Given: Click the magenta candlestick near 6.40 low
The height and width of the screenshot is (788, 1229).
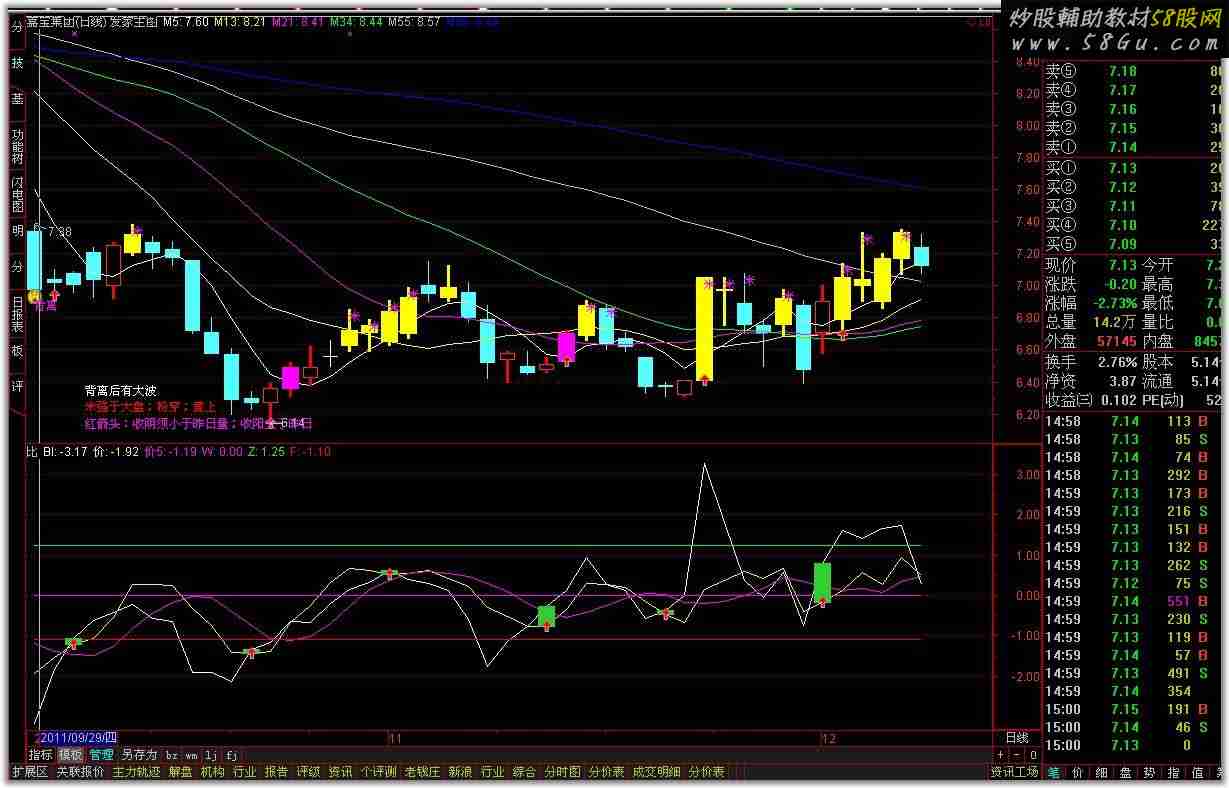Looking at the screenshot, I should click(x=290, y=377).
